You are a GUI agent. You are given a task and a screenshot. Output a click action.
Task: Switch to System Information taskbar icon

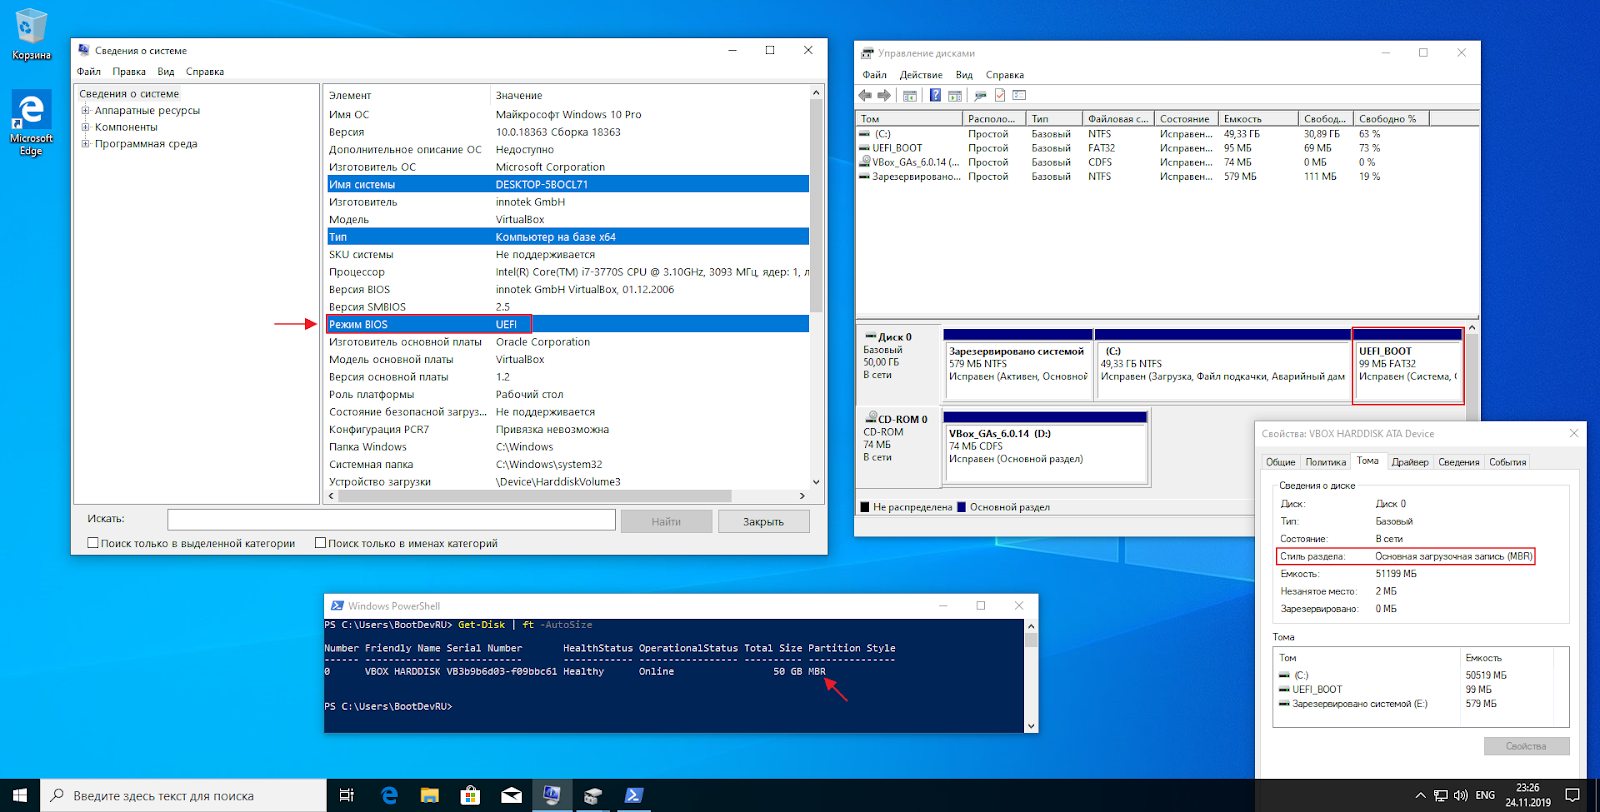[x=552, y=796]
